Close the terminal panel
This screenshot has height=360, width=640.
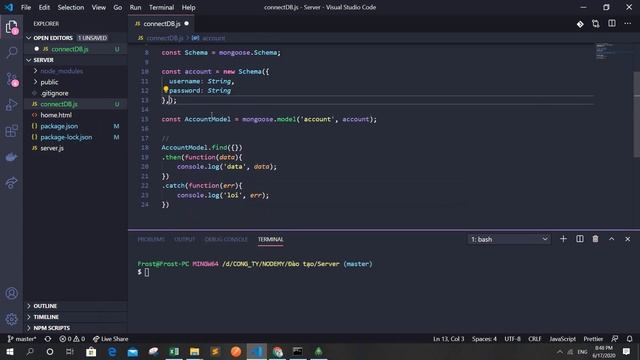(x=627, y=239)
